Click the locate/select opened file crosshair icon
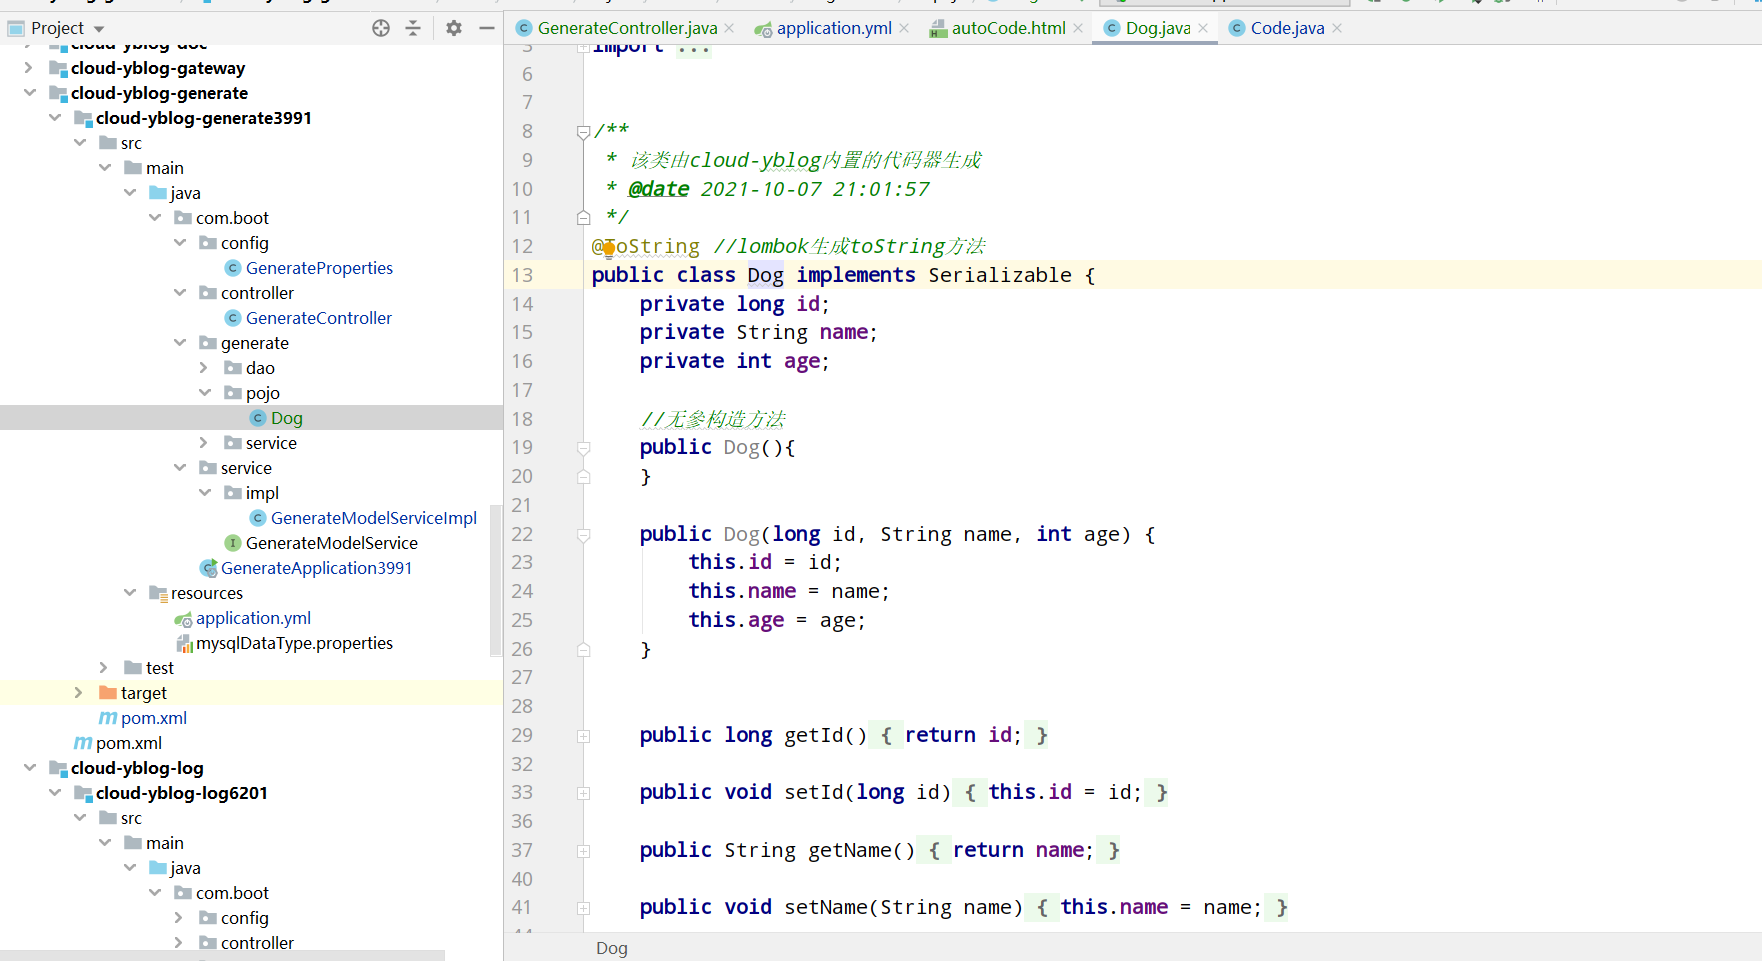 point(381,28)
